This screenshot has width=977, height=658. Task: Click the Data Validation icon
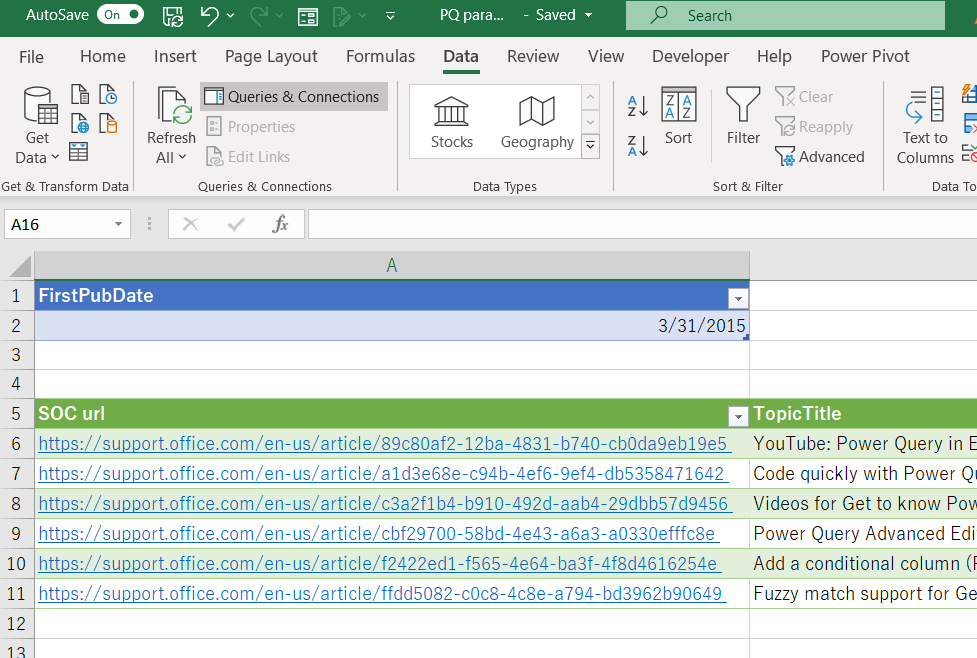[970, 152]
